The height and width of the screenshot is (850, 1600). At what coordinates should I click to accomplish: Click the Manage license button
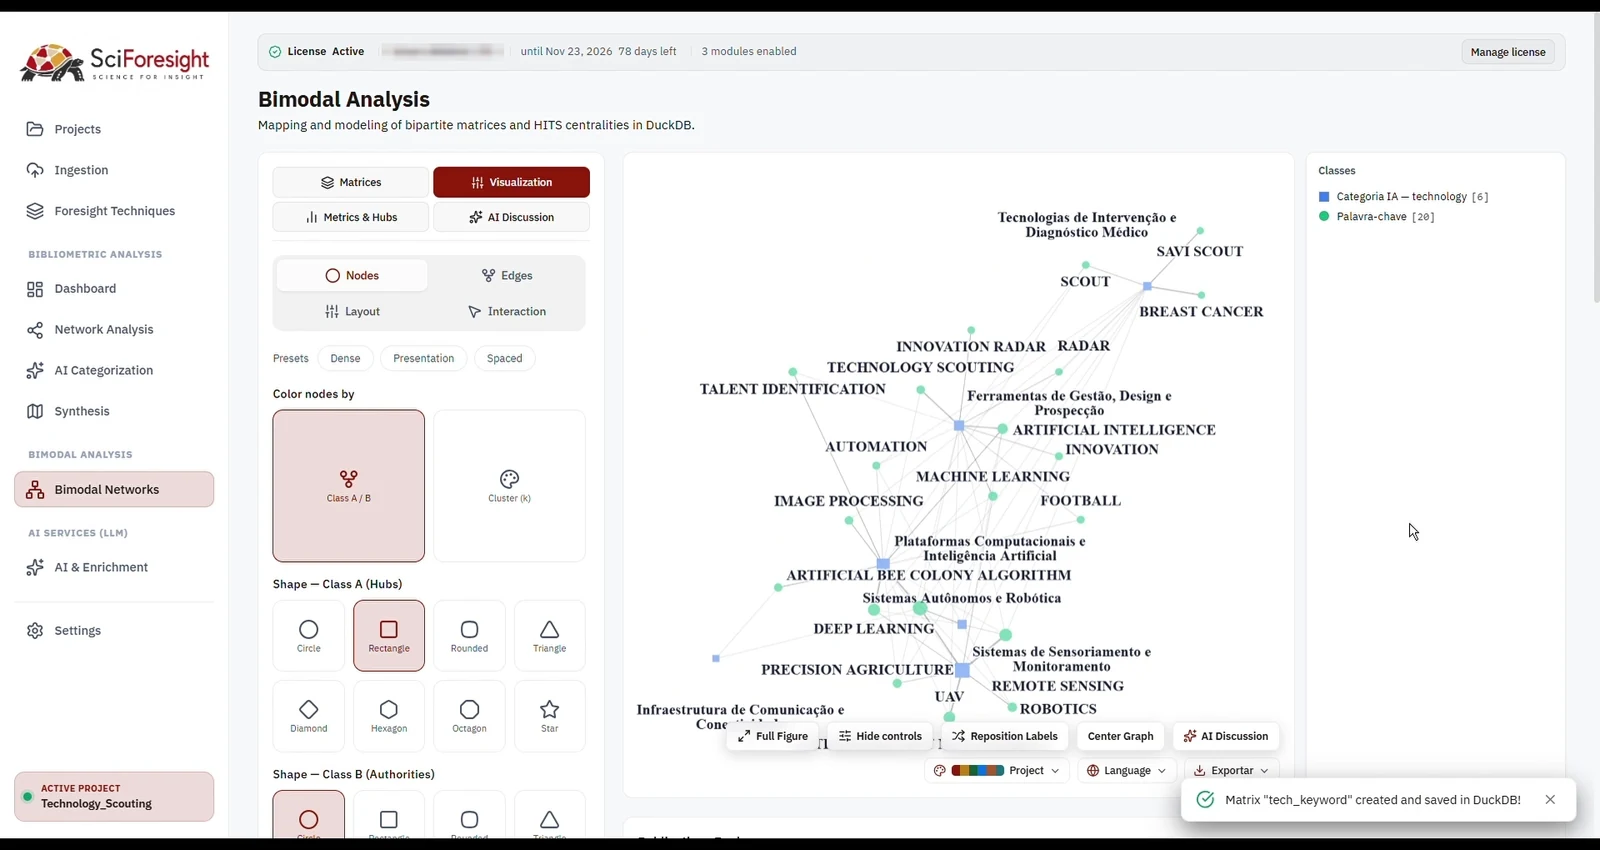coord(1508,52)
